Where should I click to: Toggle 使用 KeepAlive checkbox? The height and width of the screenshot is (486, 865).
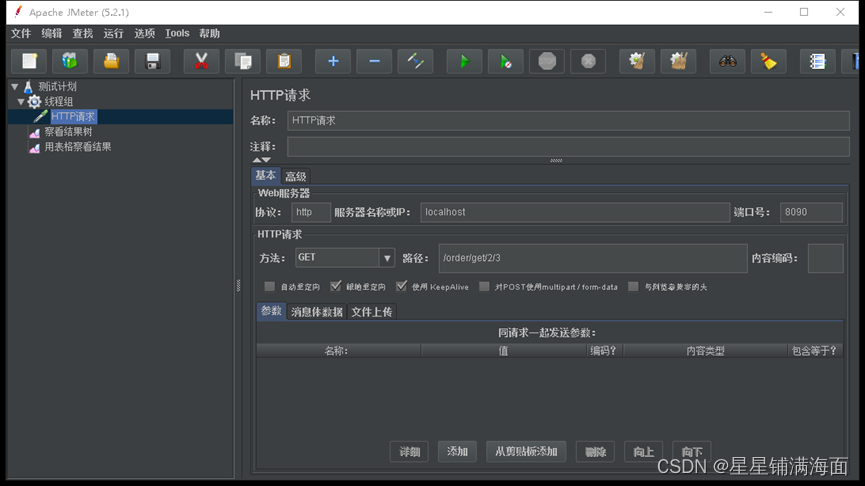[x=401, y=286]
